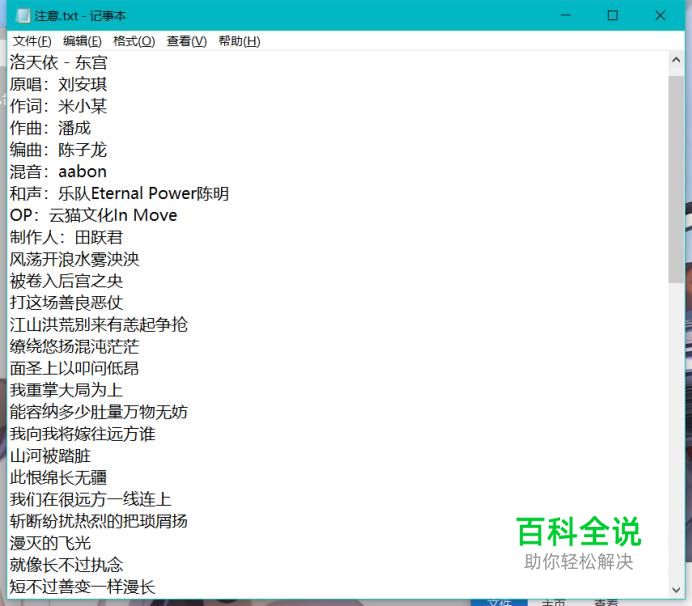The height and width of the screenshot is (606, 692).
Task: Open the 编辑(E) menu
Action: [82, 41]
